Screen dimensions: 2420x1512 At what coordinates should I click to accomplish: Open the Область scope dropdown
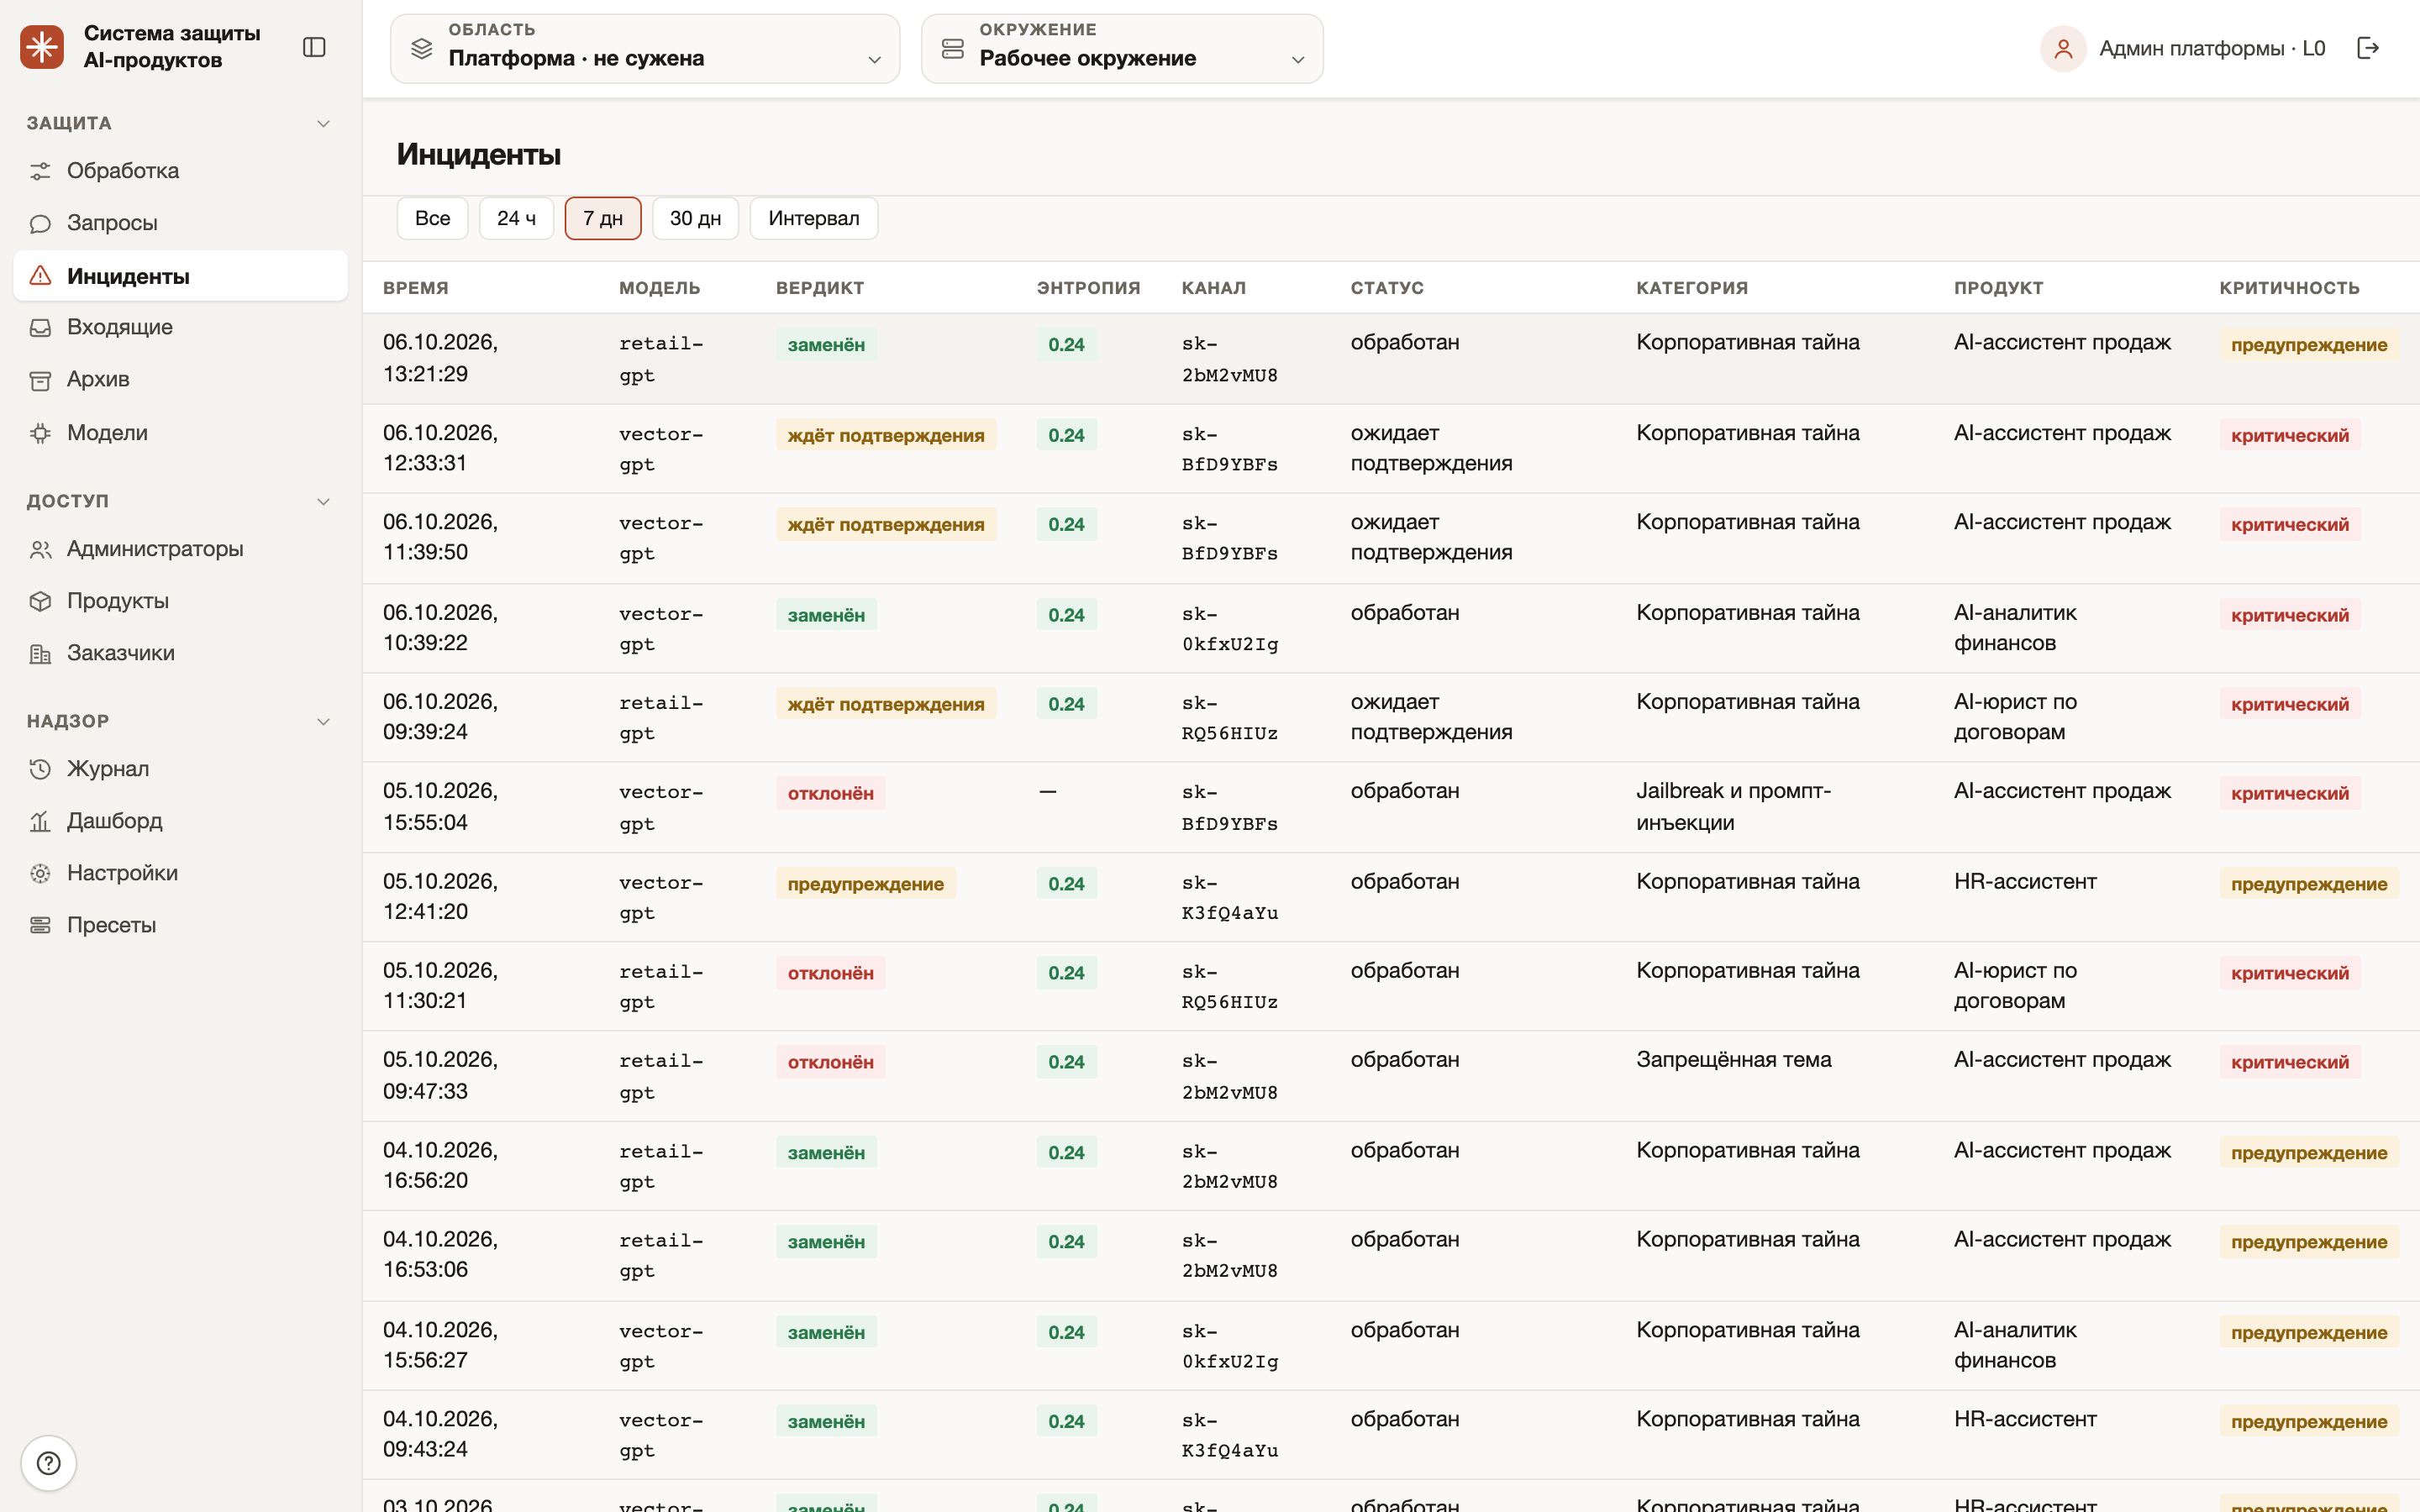[645, 48]
